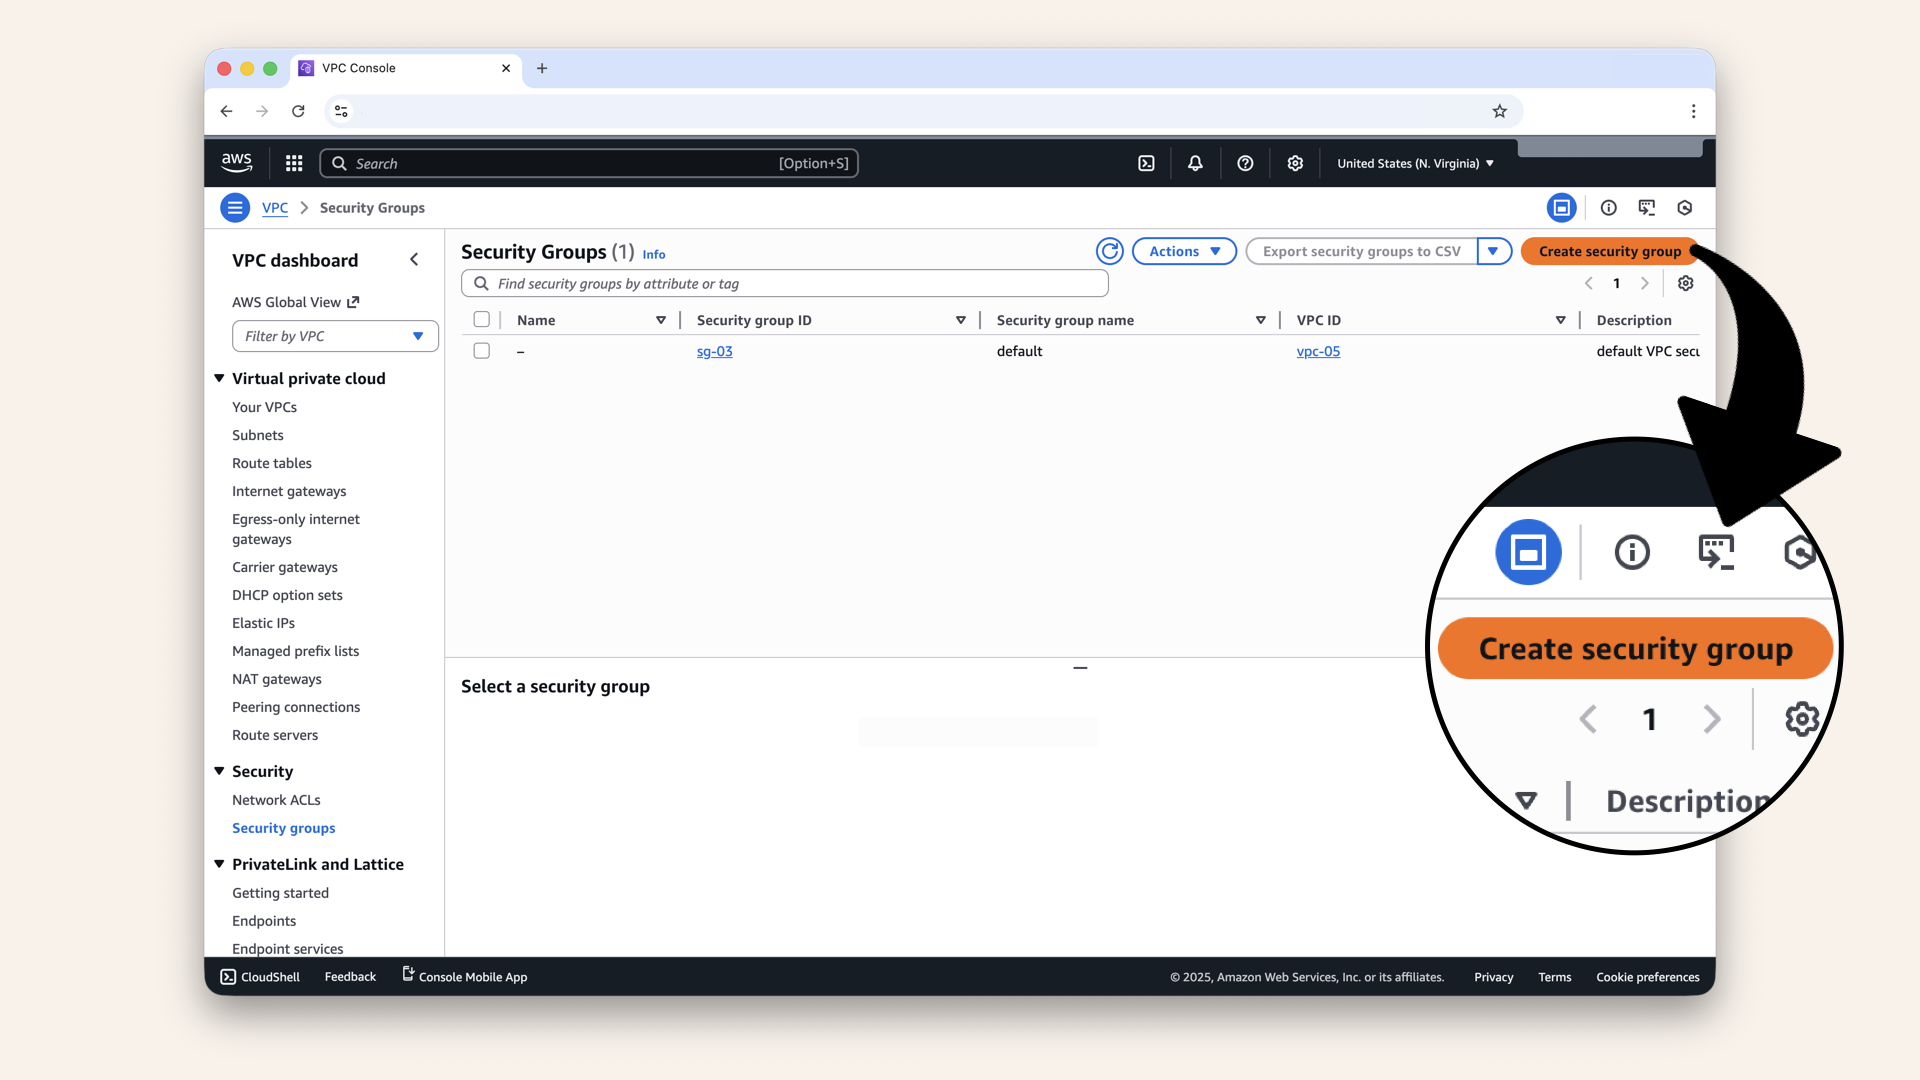Image resolution: width=1920 pixels, height=1080 pixels.
Task: Open the Actions dropdown
Action: click(x=1184, y=251)
